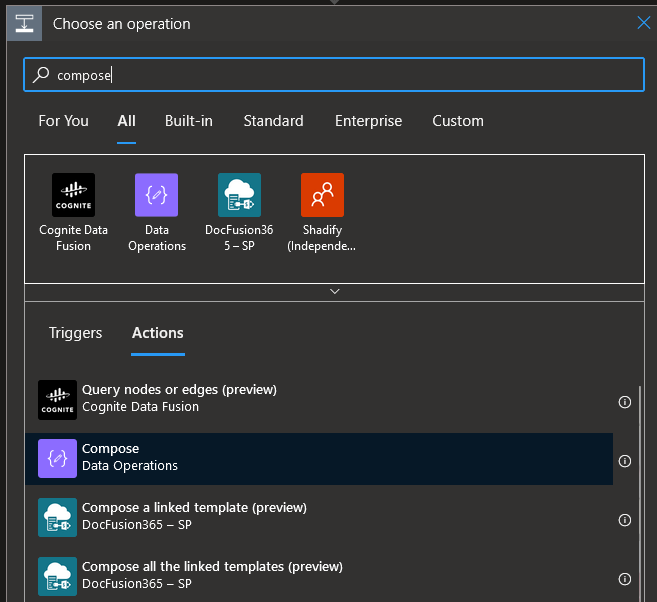Switch to the Triggers tab
This screenshot has height=602, width=657.
75,333
